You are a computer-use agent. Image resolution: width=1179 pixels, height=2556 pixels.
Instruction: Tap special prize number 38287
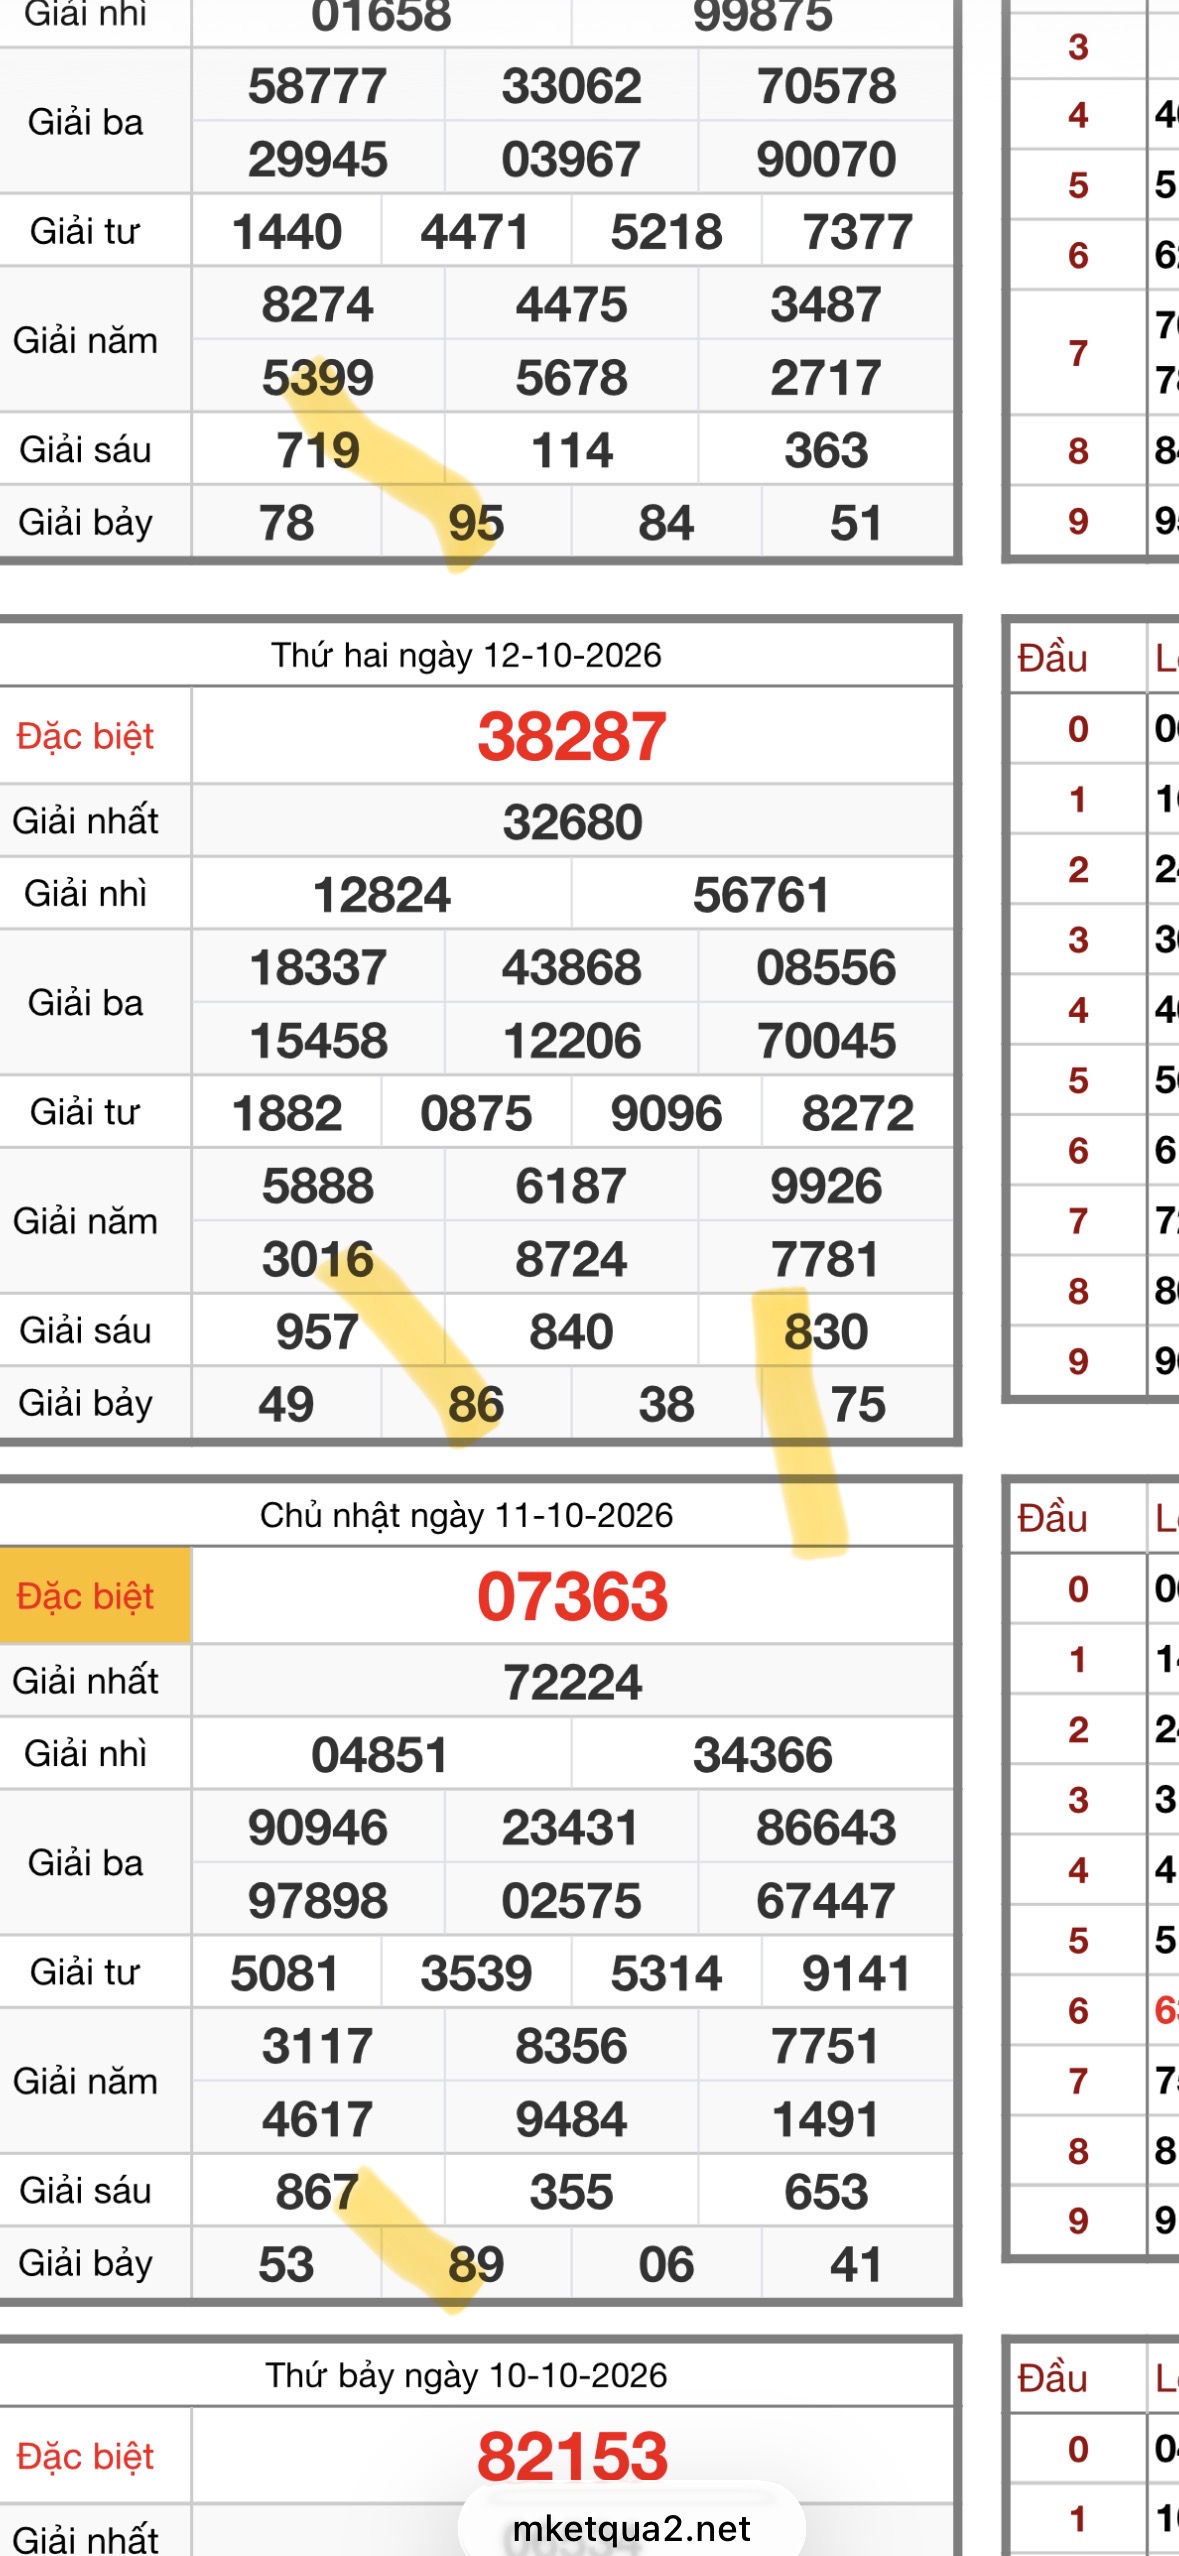572,737
